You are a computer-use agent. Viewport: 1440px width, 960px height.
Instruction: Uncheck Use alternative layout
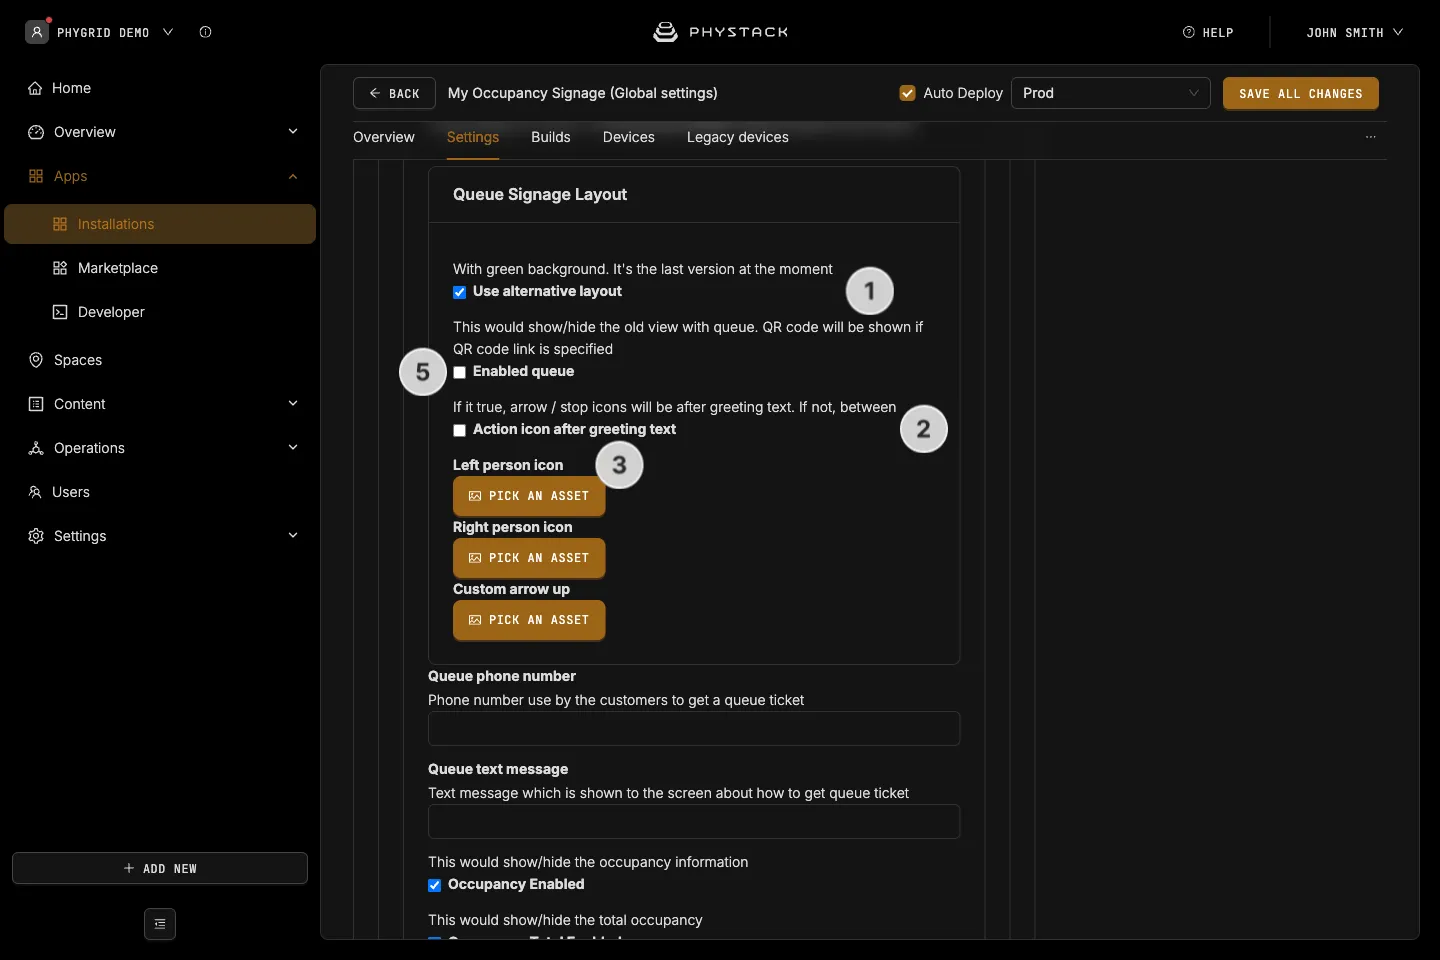(x=459, y=292)
